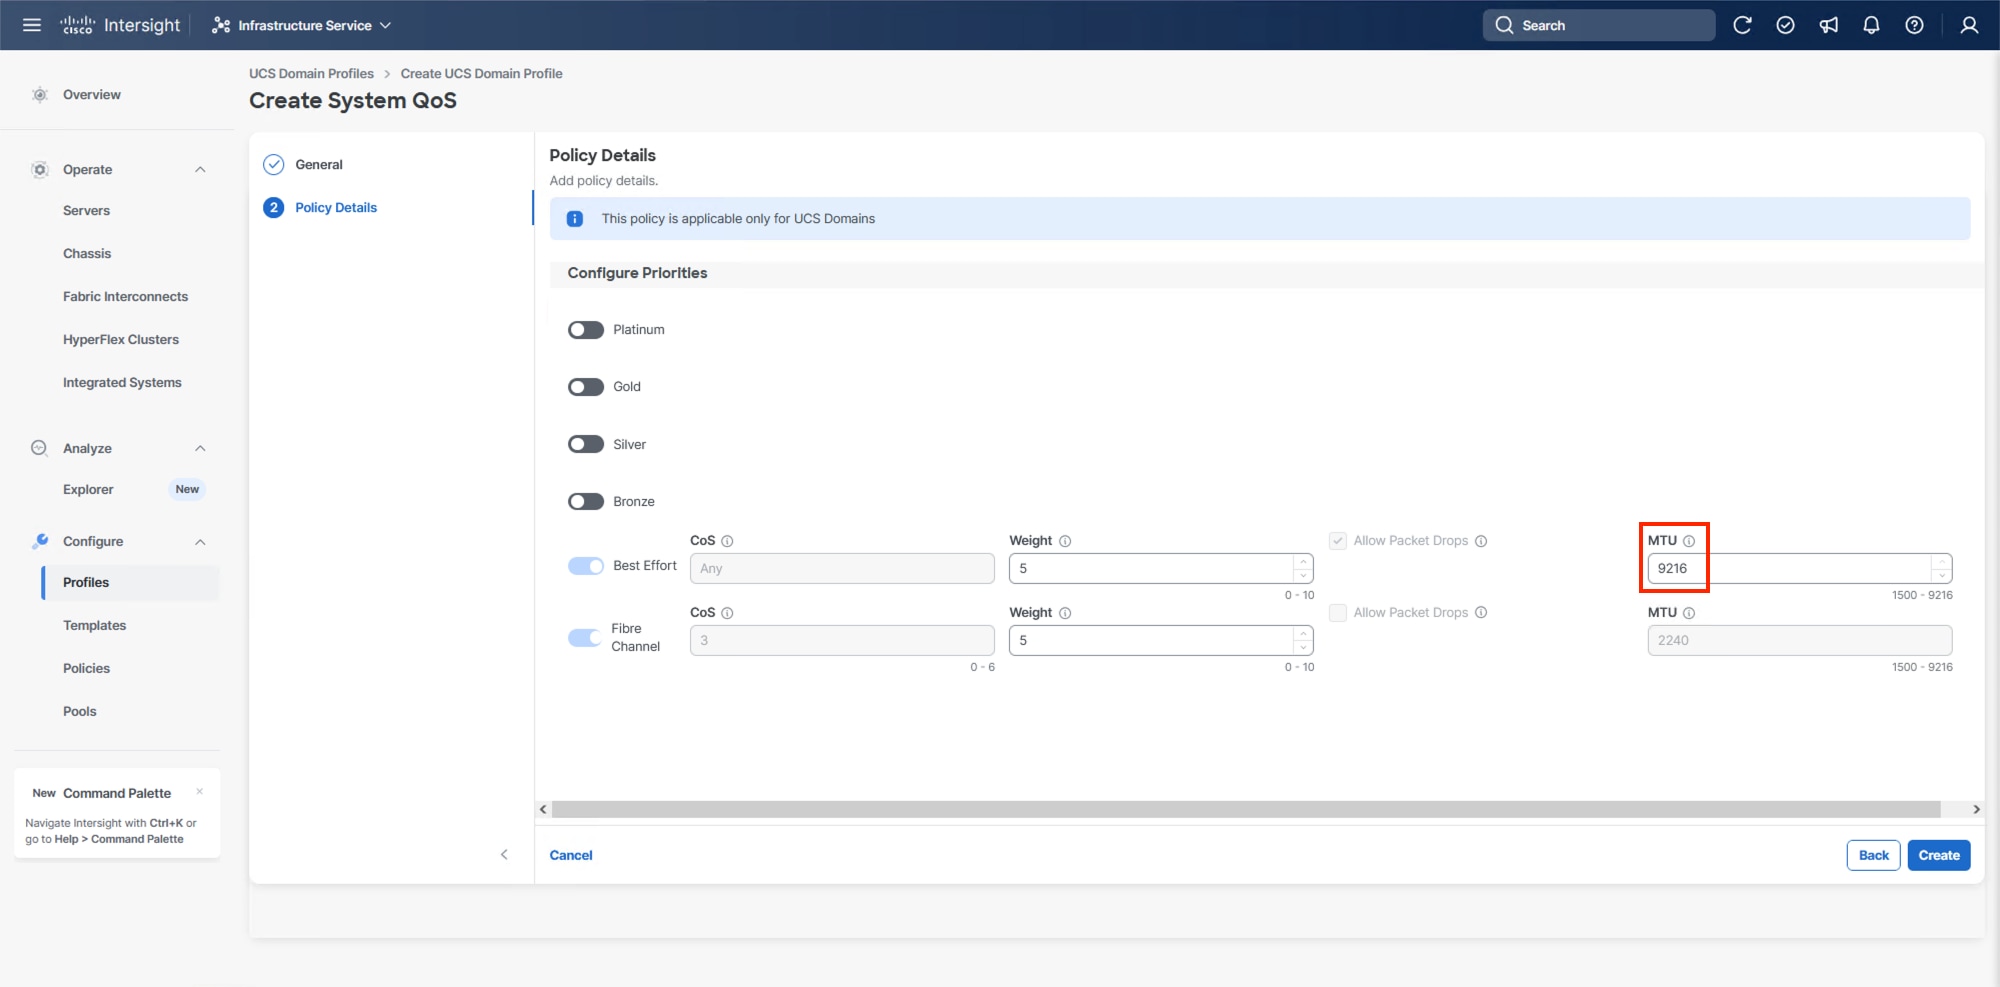Open the Infrastructure Service dropdown
The width and height of the screenshot is (2000, 987).
(x=302, y=25)
